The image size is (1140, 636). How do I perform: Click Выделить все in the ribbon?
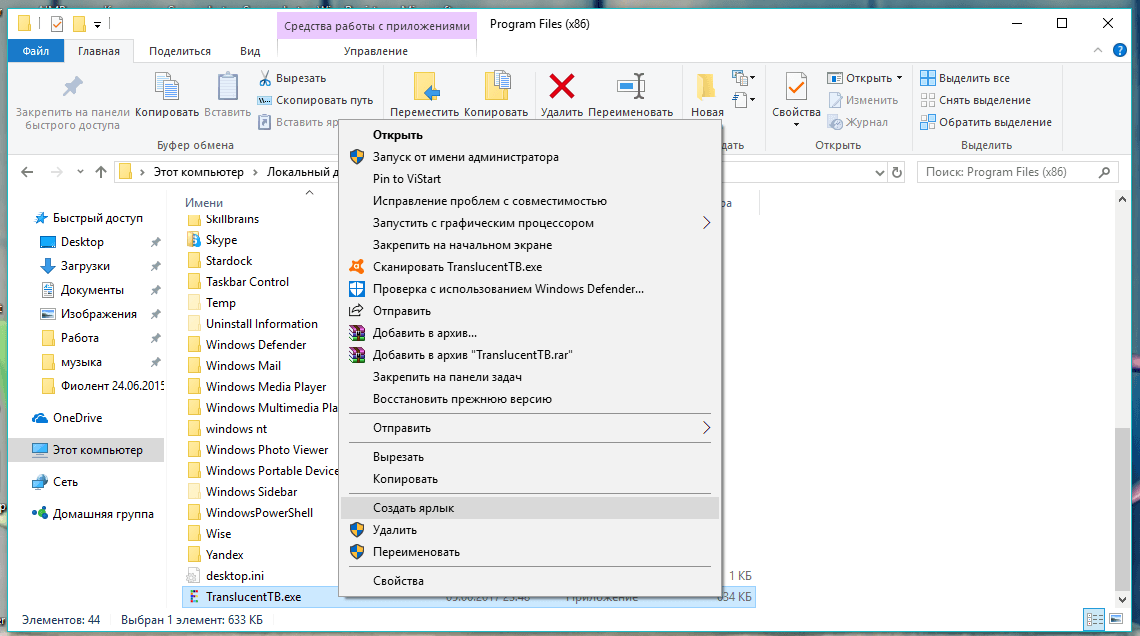click(965, 78)
